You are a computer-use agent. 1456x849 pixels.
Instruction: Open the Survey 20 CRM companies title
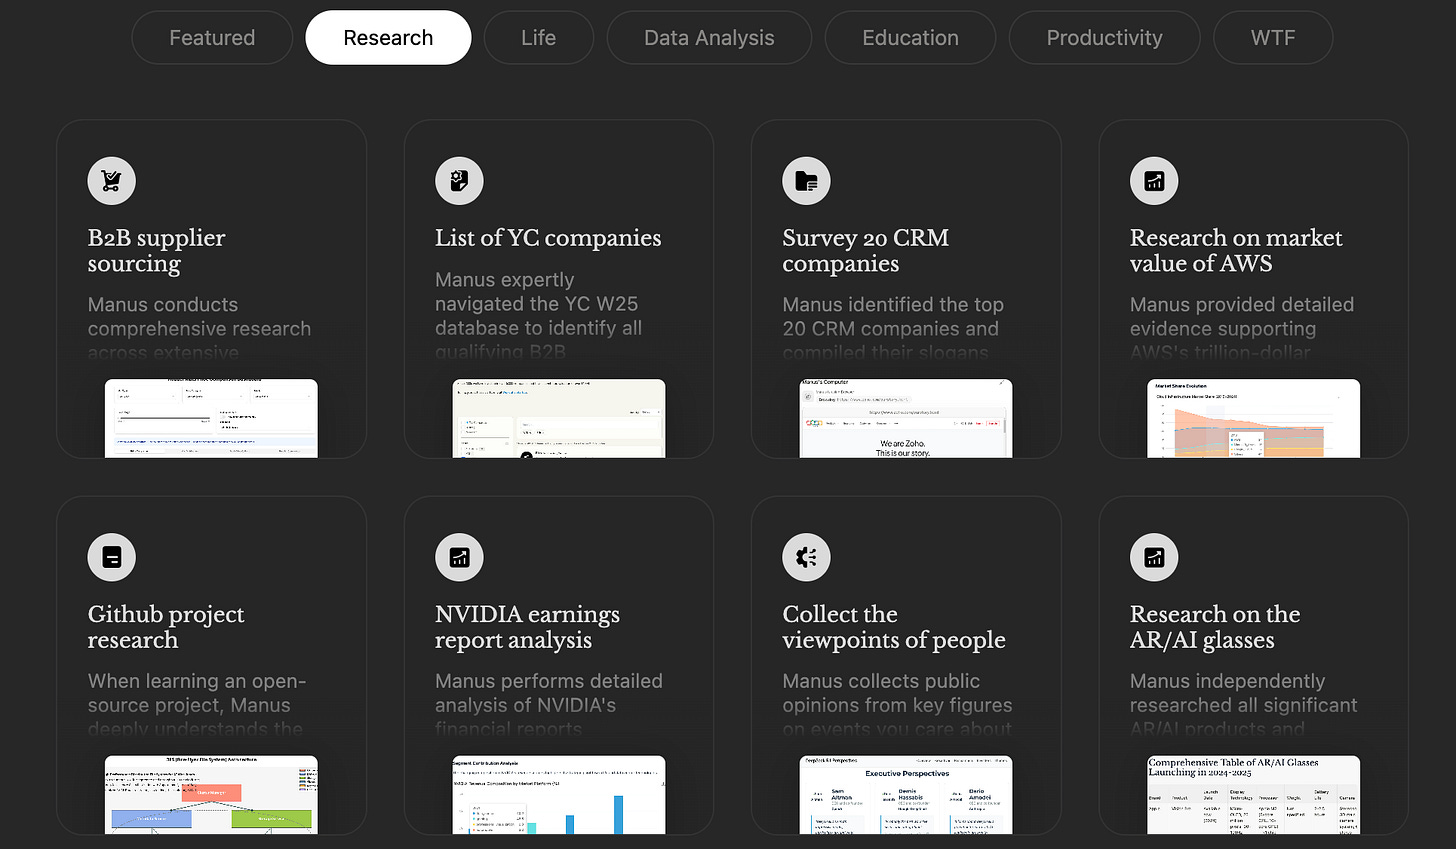click(865, 250)
